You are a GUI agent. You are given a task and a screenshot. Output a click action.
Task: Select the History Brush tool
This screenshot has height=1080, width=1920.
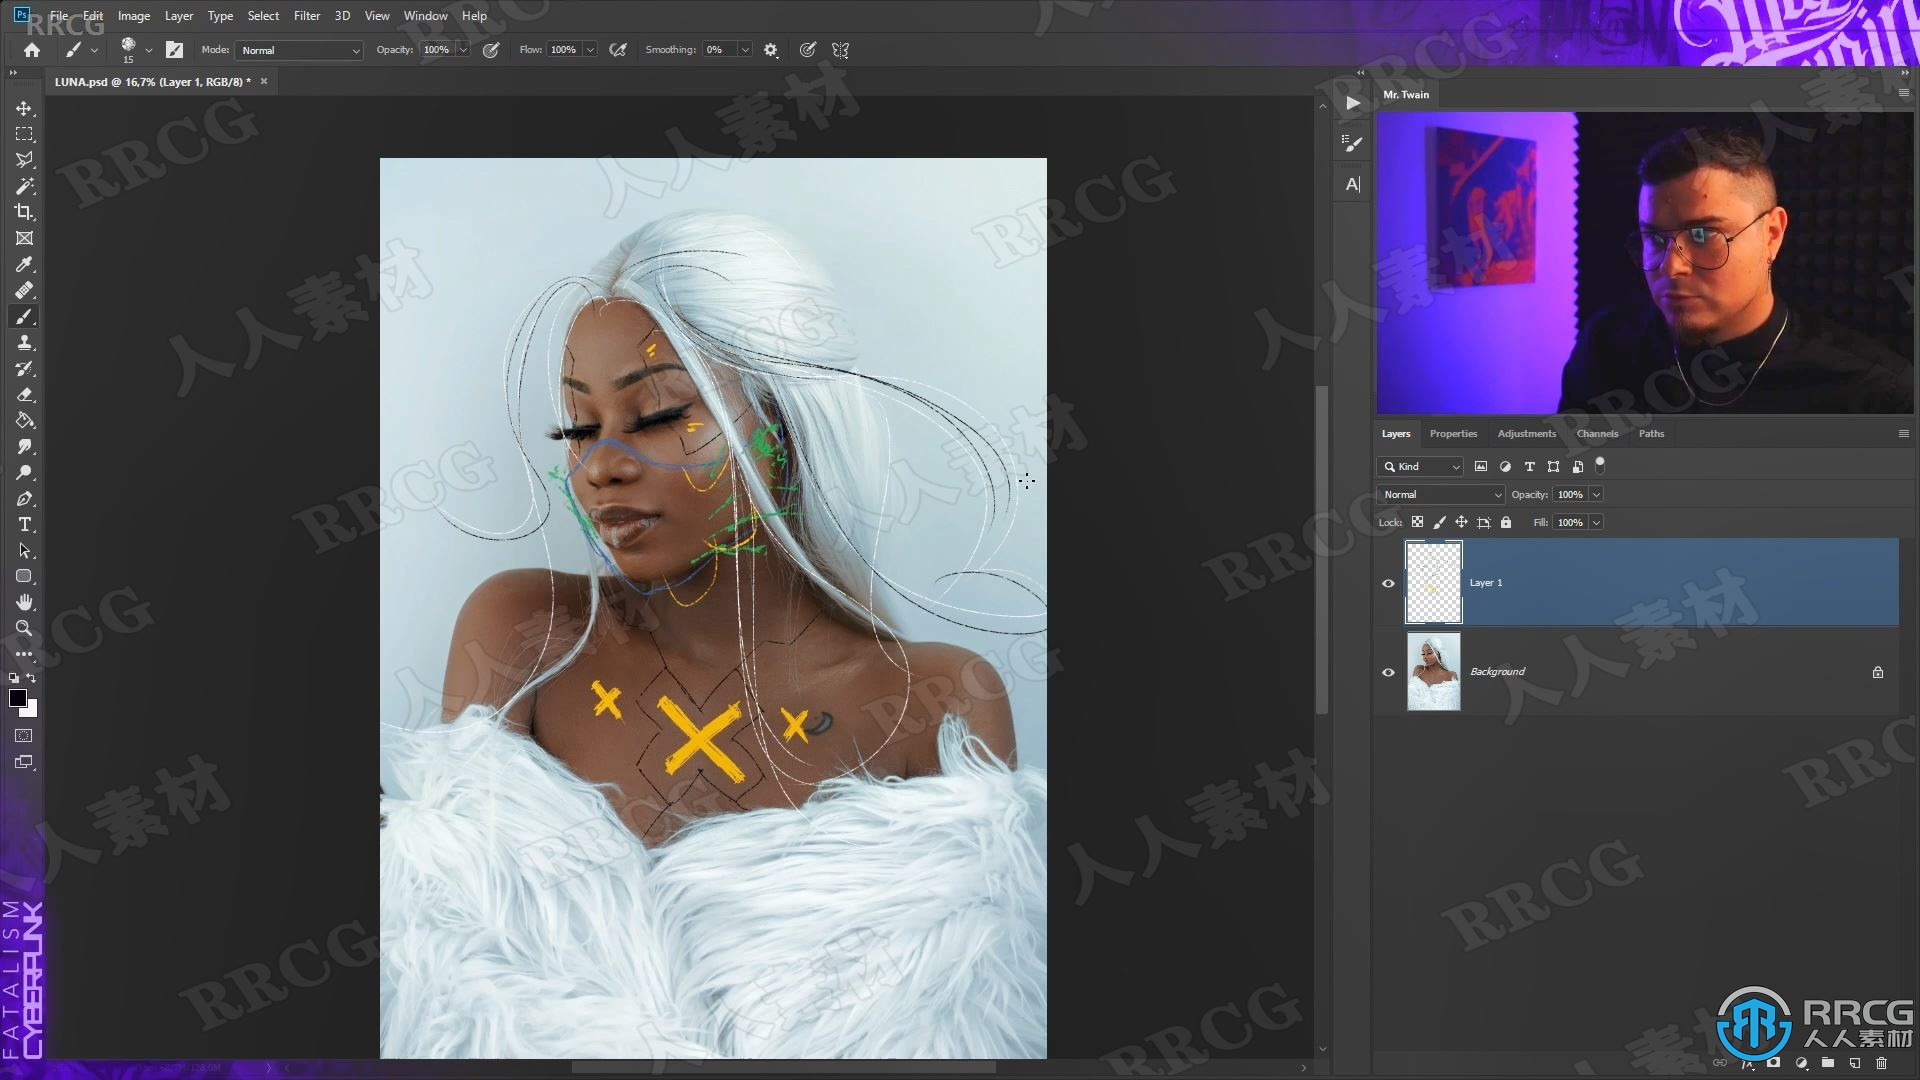(x=24, y=368)
